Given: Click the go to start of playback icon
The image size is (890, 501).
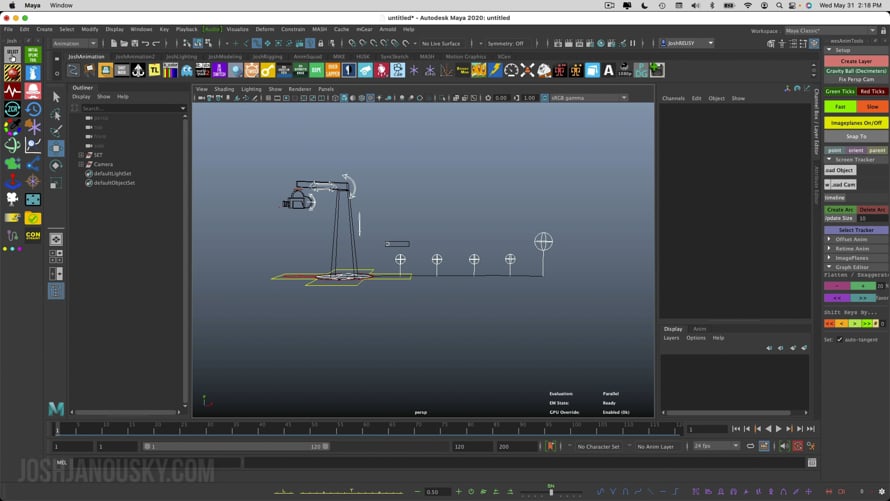Looking at the screenshot, I should coord(735,429).
